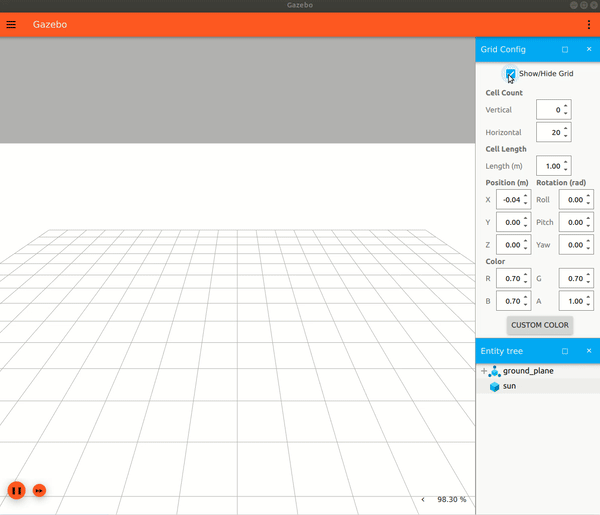Increase Position X value
600x515 pixels.
[x=525, y=196]
